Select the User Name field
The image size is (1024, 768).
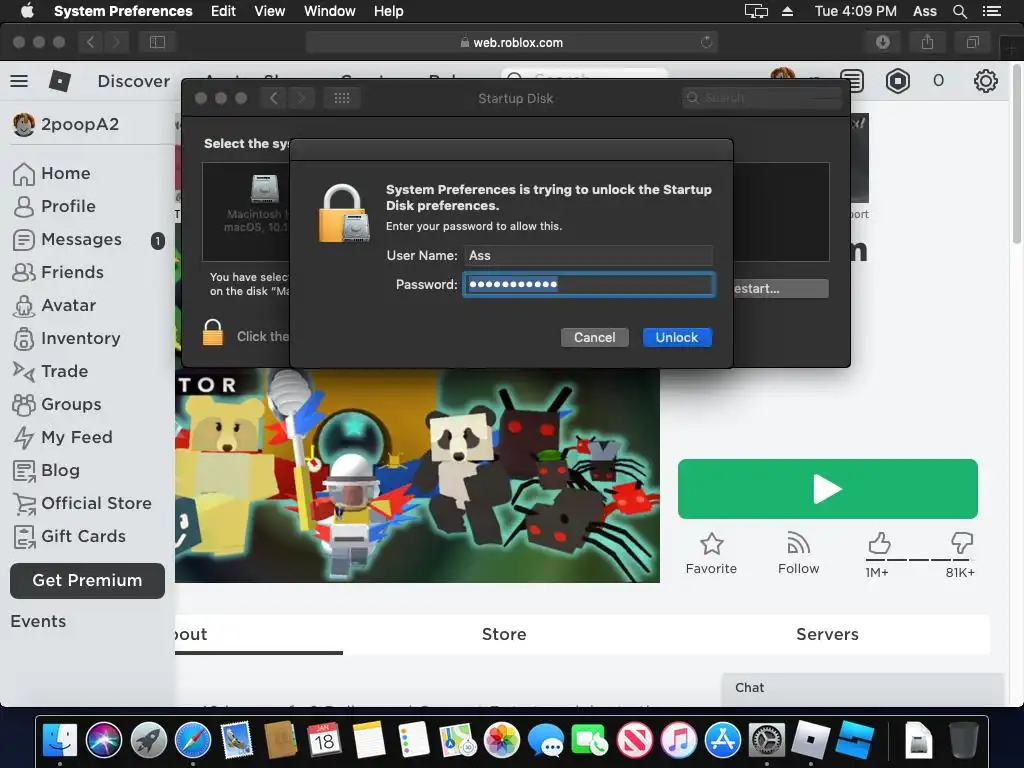click(588, 255)
